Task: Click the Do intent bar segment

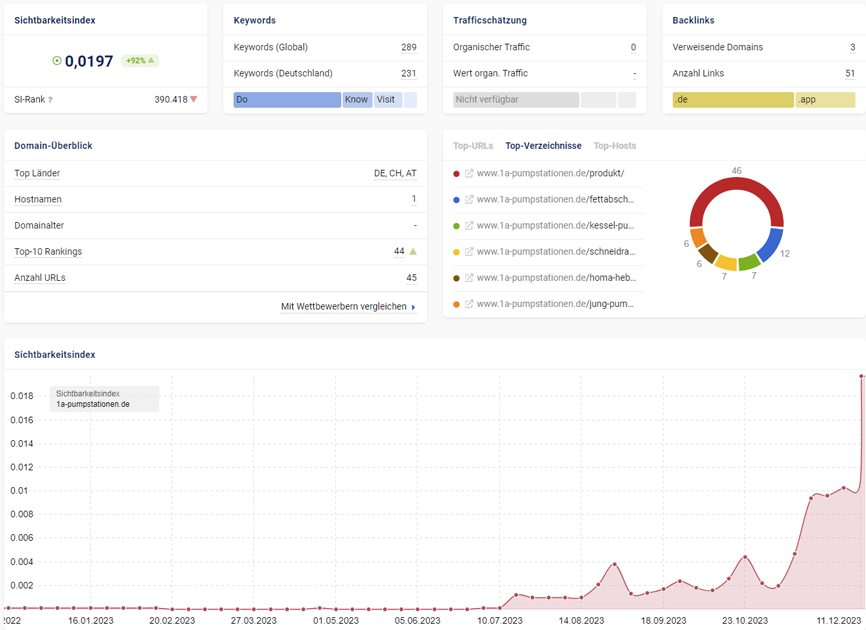Action: pyautogui.click(x=287, y=100)
